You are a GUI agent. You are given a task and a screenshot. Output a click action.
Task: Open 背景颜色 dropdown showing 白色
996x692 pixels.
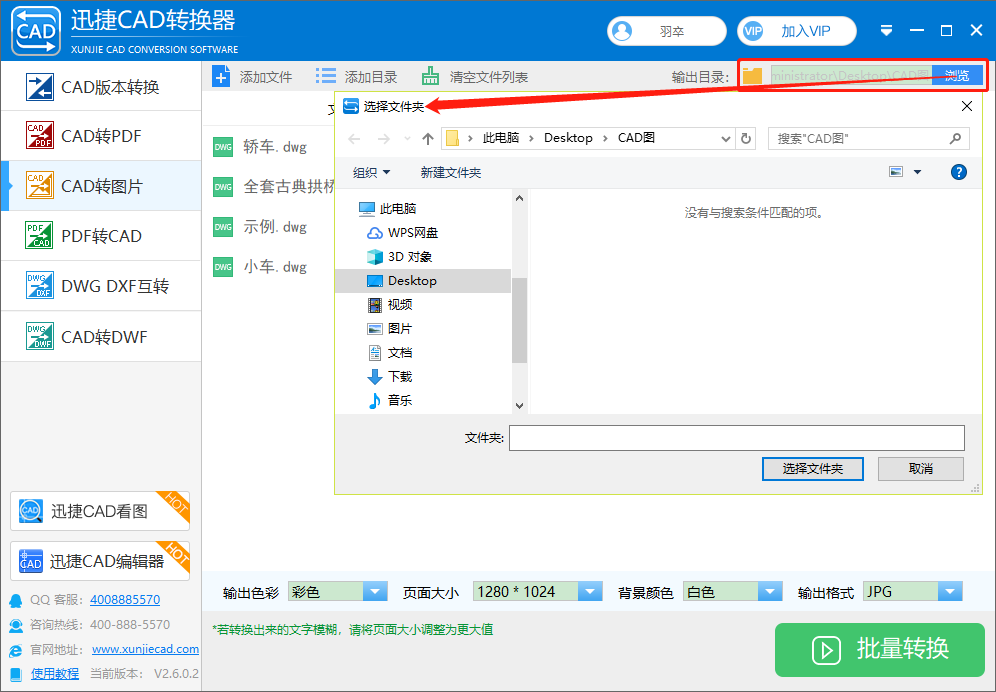732,592
